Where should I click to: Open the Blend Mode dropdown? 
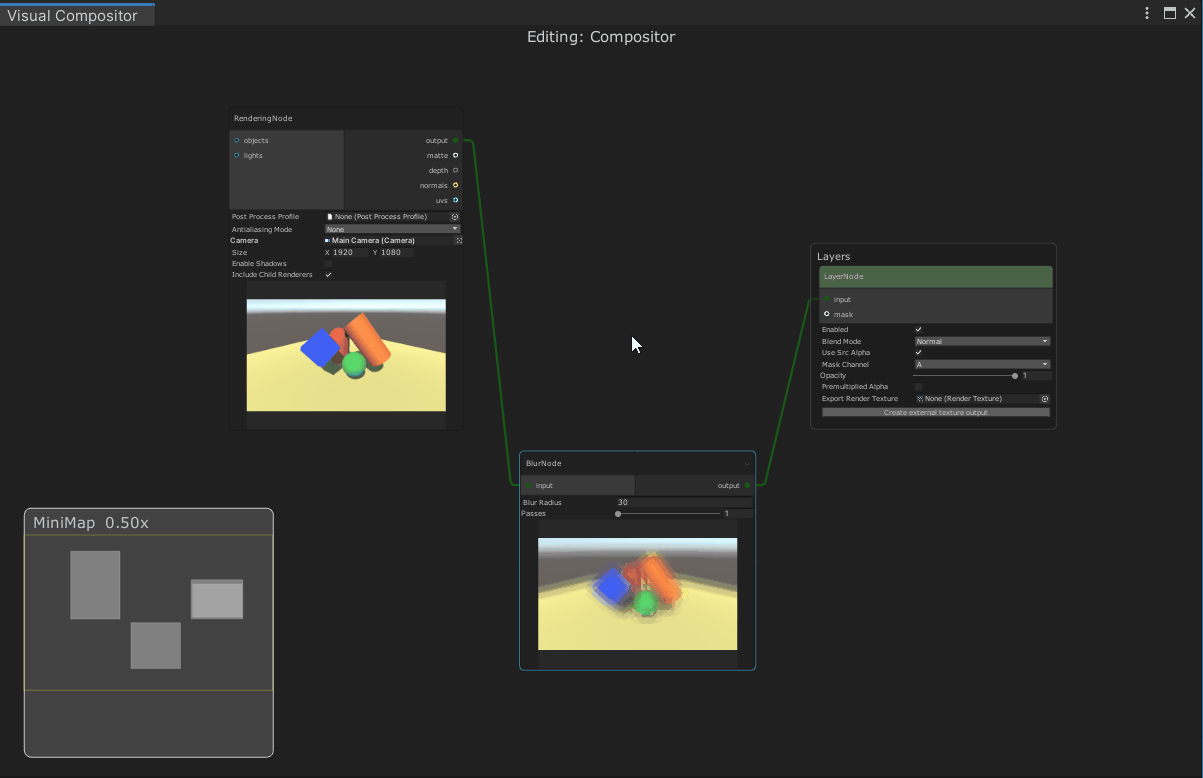coord(982,341)
